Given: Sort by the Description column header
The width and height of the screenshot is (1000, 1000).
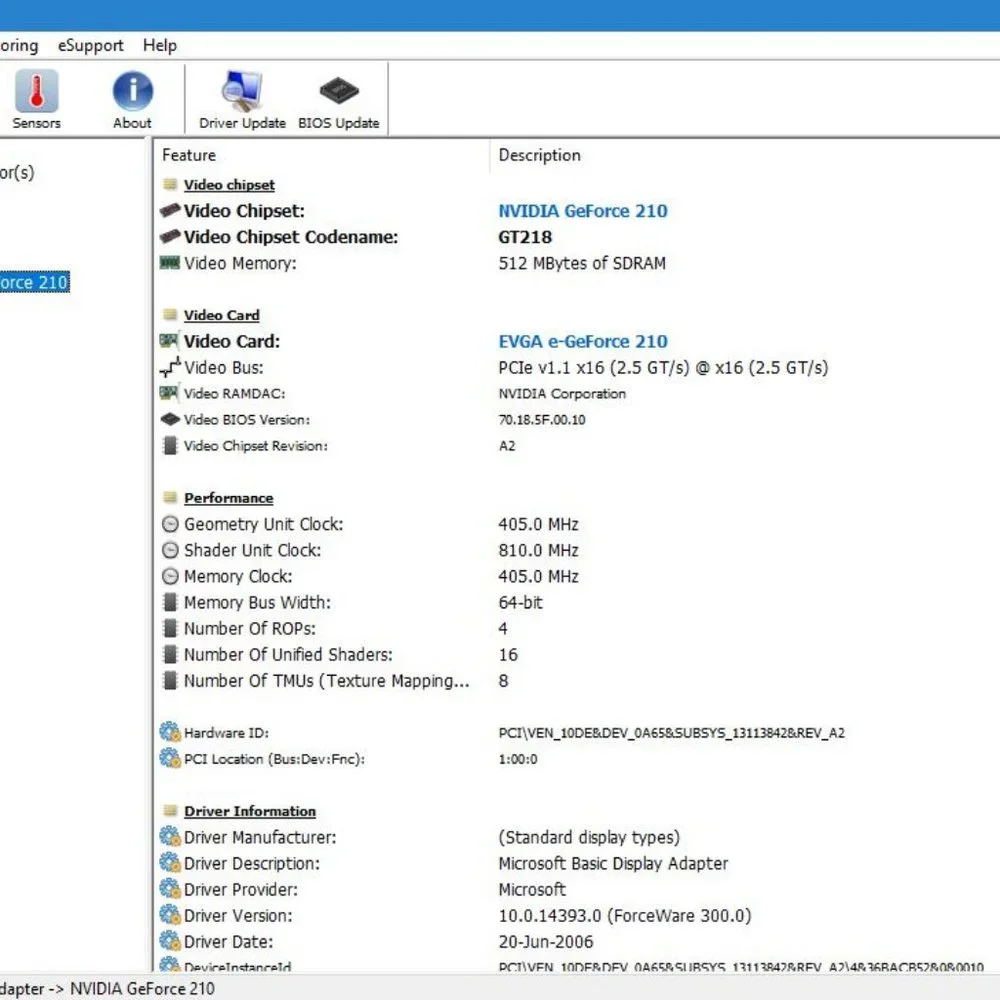Looking at the screenshot, I should tap(540, 155).
